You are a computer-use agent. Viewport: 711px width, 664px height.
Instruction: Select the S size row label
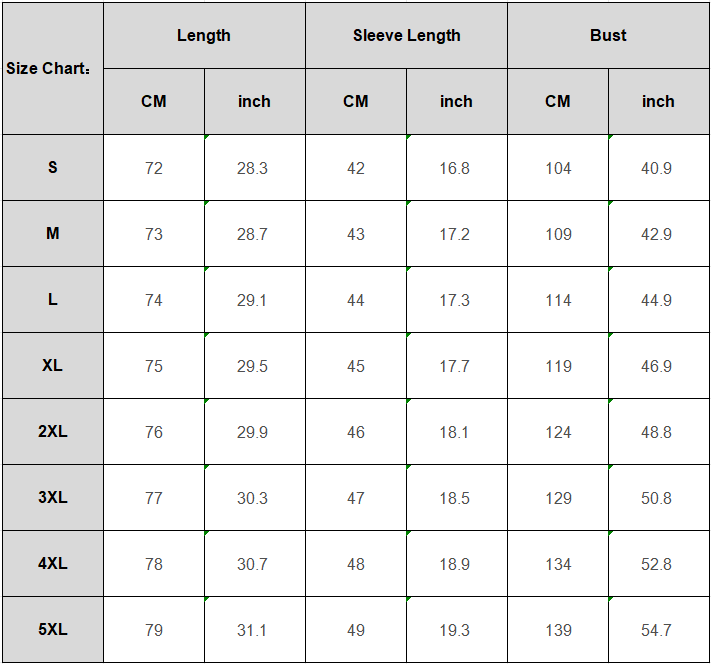click(52, 168)
